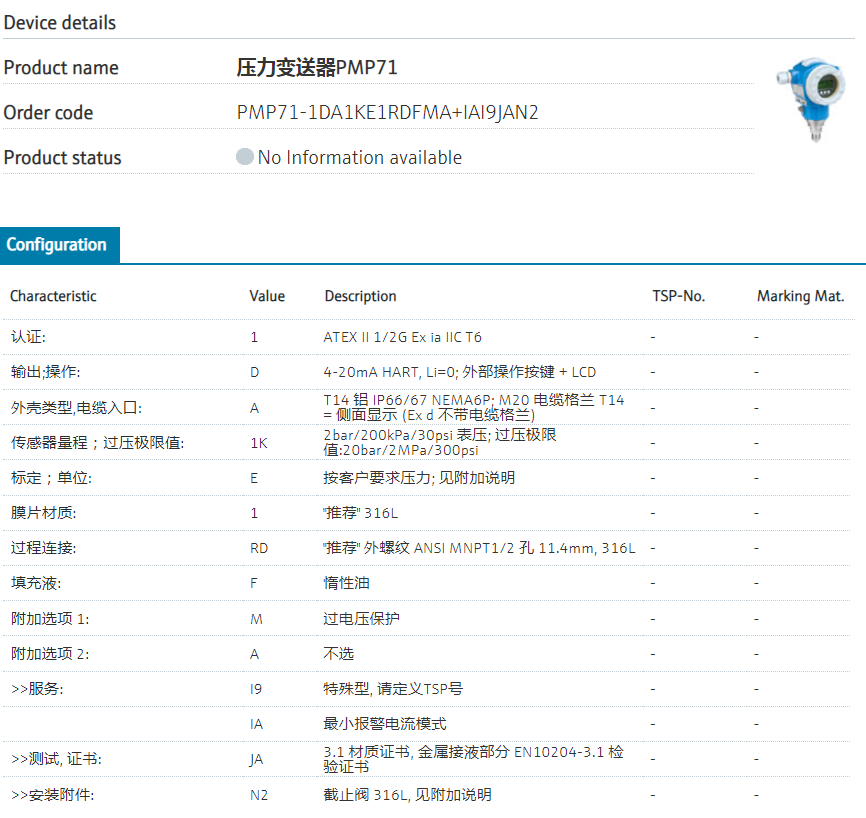Click the TSP-No. column header

678,296
